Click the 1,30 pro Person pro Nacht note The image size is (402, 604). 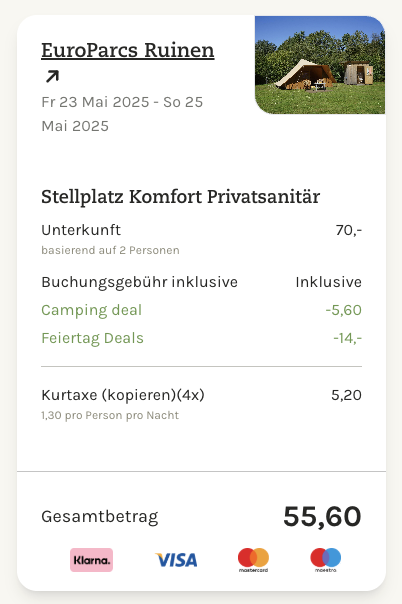110,415
